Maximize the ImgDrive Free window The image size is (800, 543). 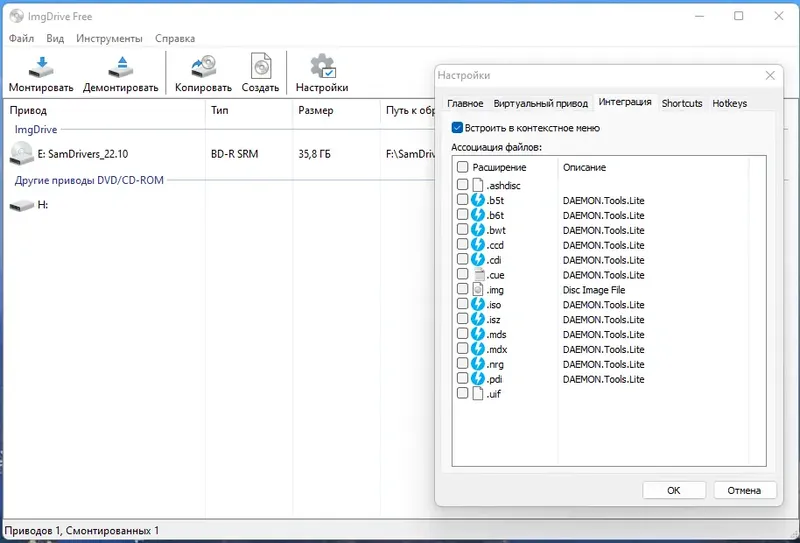point(738,16)
